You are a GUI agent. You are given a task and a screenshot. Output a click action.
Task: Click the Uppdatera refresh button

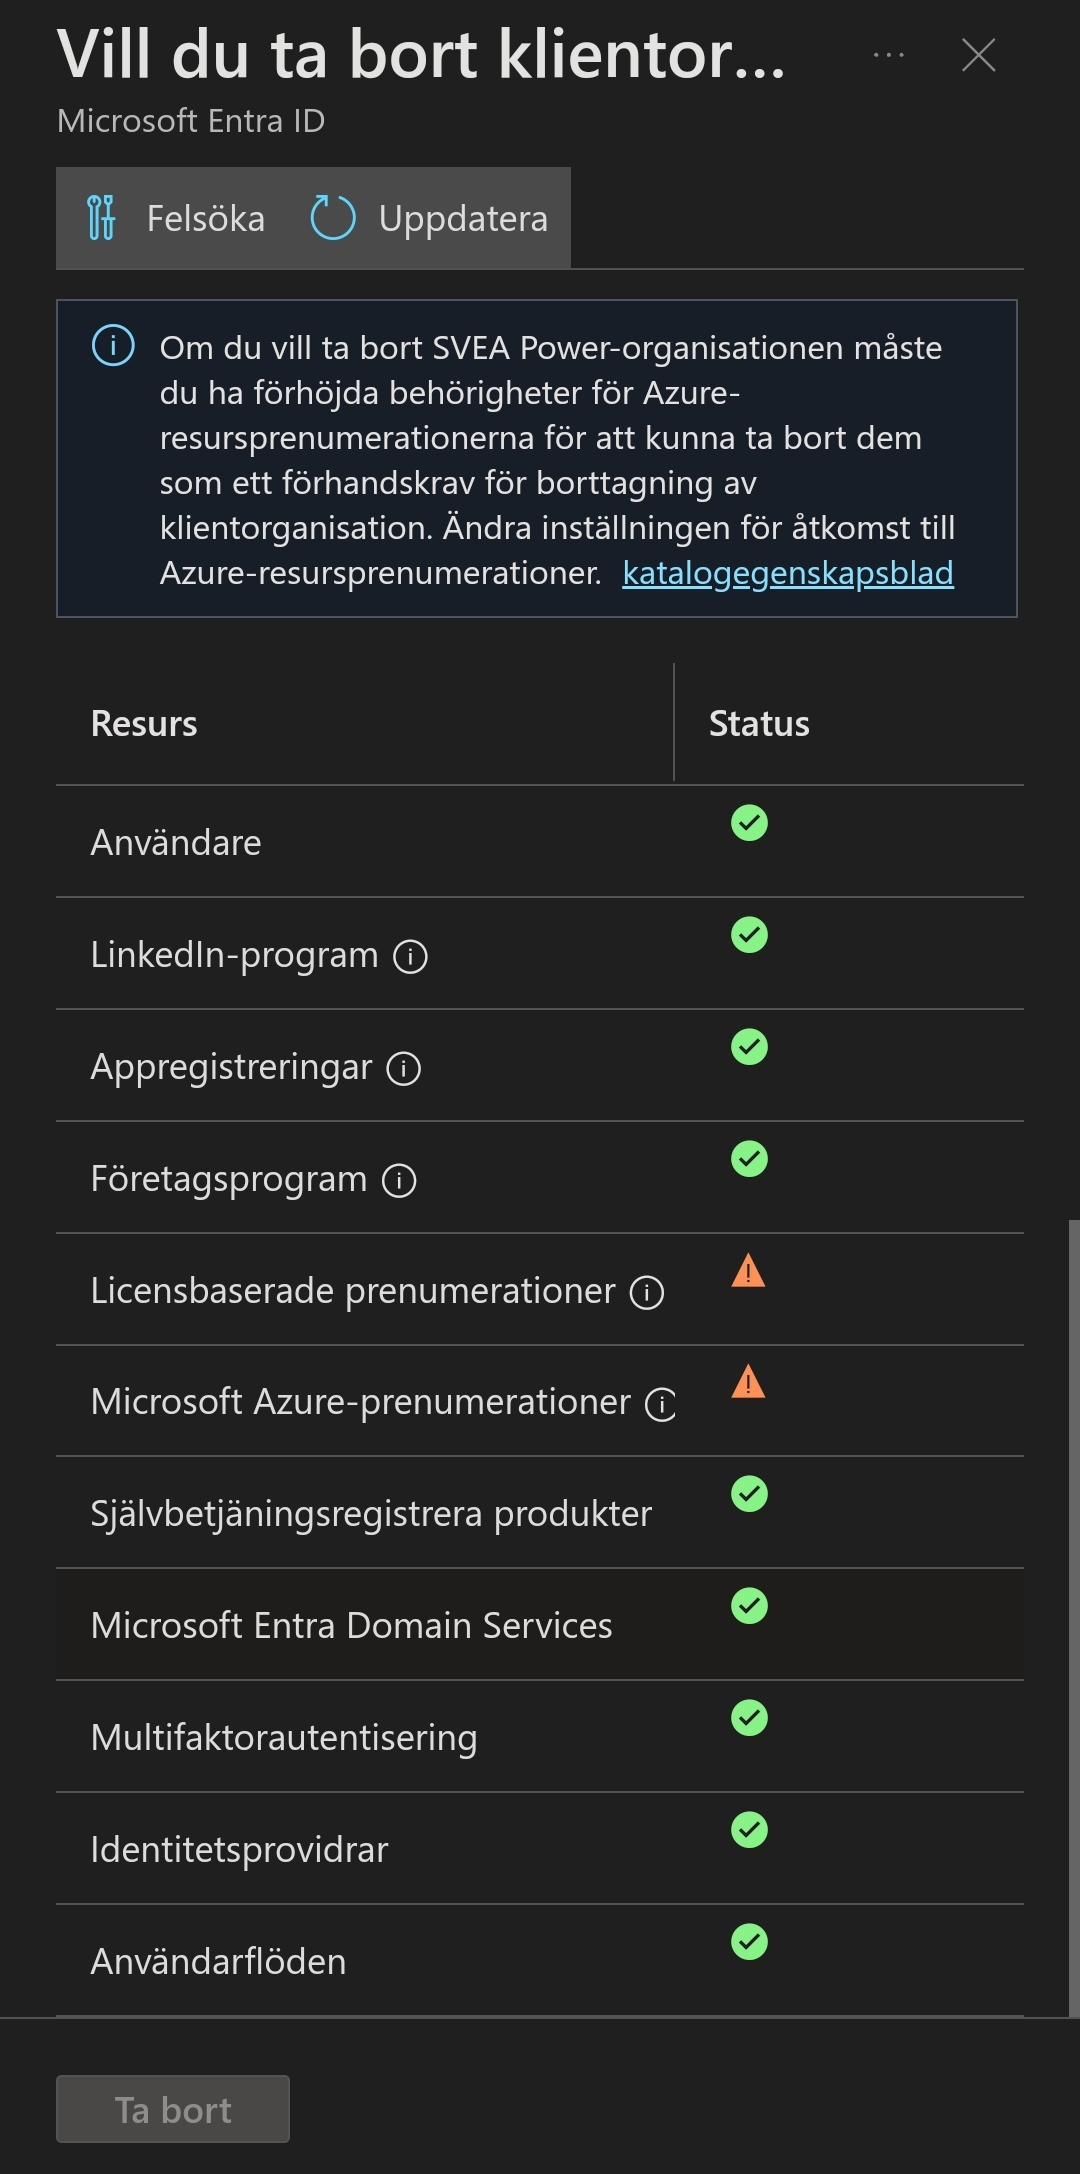point(429,218)
